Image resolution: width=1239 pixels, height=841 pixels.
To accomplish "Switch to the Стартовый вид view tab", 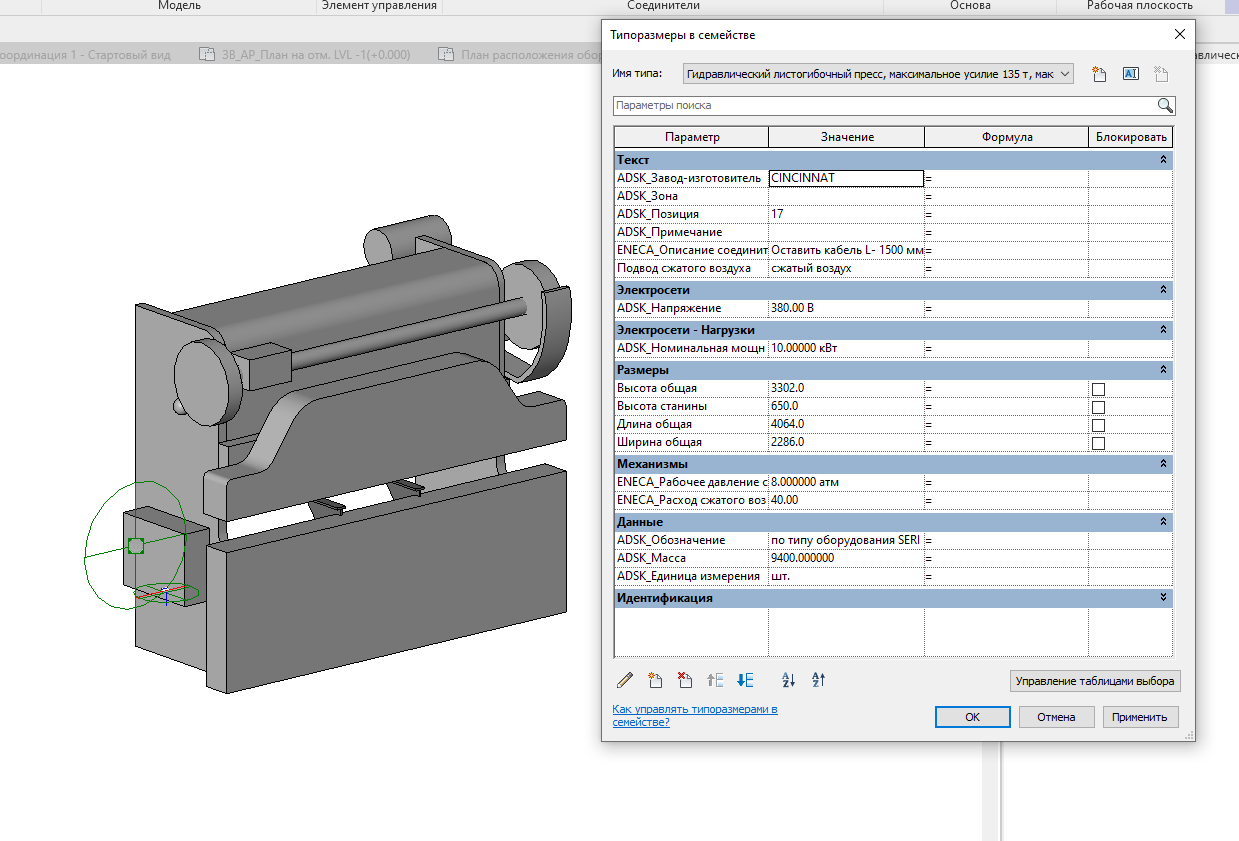I will (86, 55).
